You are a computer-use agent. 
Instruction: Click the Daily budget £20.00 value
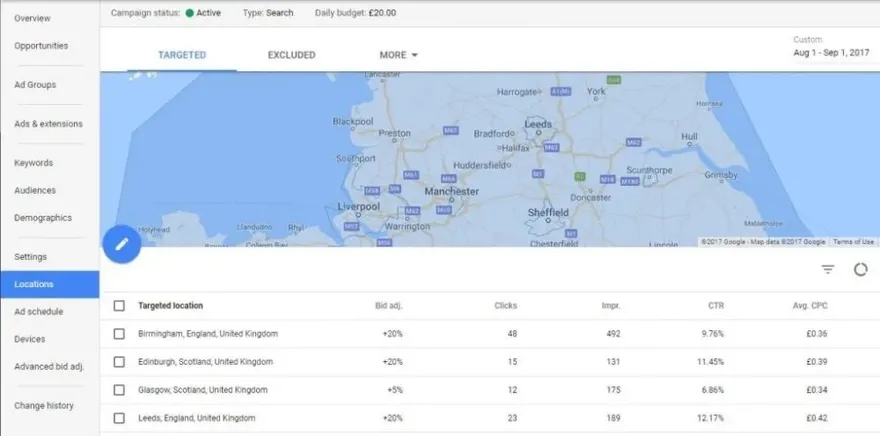(x=382, y=12)
